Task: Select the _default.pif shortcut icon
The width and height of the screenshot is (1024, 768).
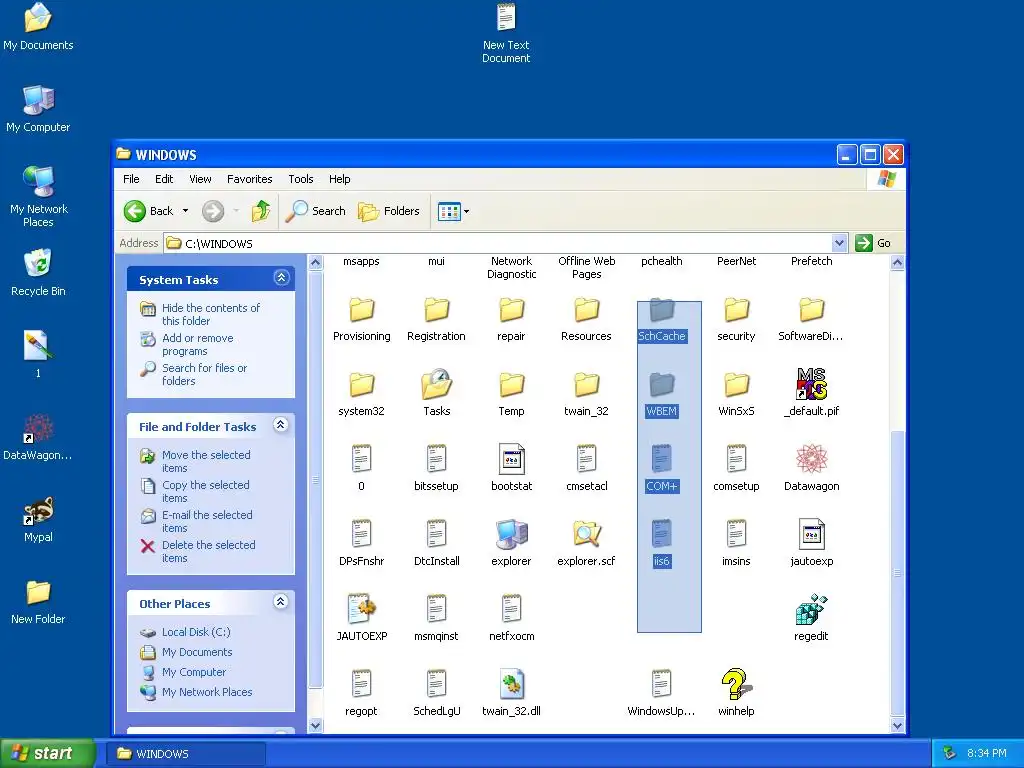Action: pos(811,383)
